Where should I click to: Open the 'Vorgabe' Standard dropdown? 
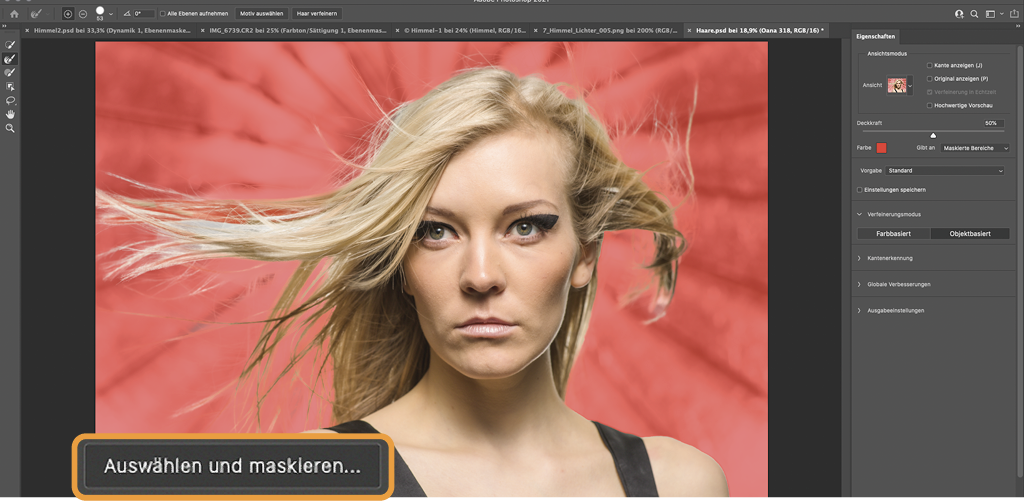tap(945, 171)
